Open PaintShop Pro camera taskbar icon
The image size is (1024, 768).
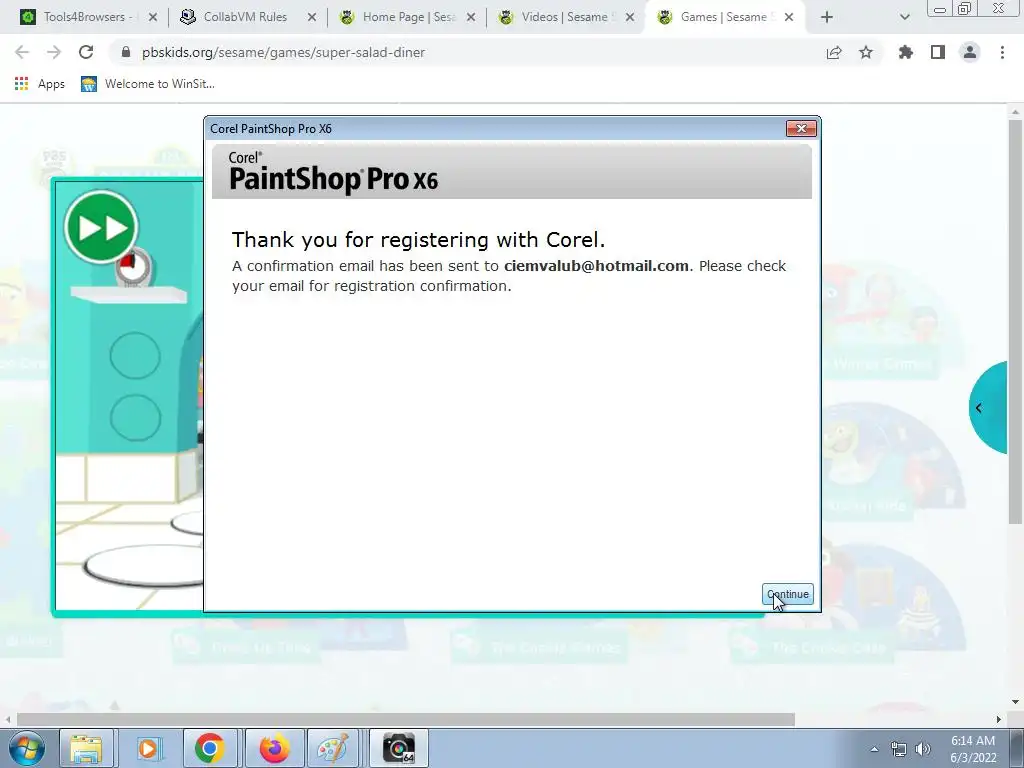pyautogui.click(x=398, y=748)
